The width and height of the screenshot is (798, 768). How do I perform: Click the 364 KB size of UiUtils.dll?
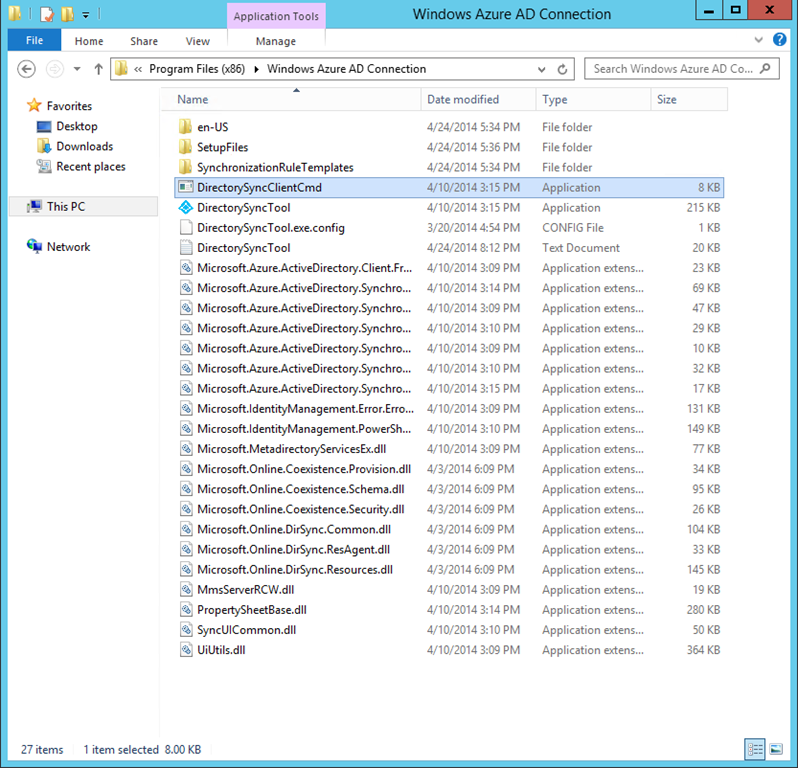click(703, 650)
